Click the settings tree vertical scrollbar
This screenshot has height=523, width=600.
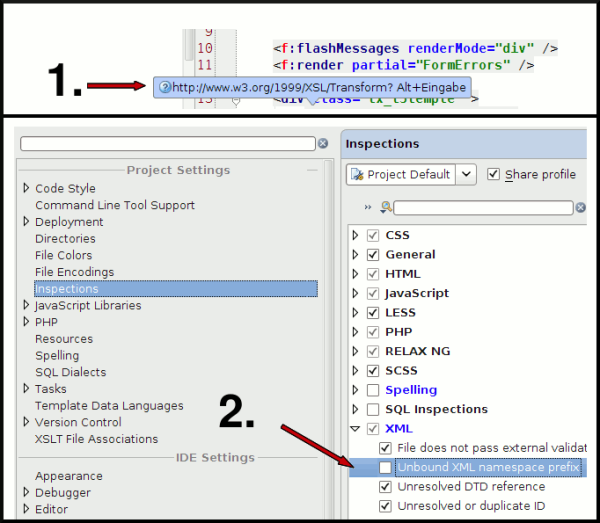point(328,337)
